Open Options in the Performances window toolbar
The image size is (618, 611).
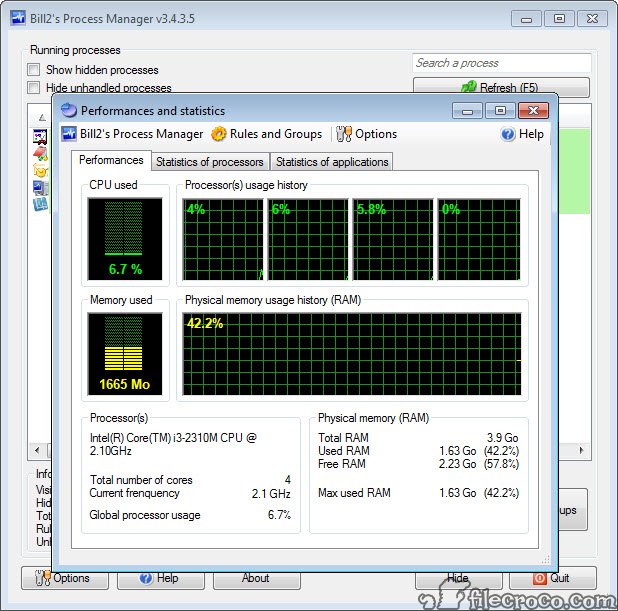coord(367,134)
